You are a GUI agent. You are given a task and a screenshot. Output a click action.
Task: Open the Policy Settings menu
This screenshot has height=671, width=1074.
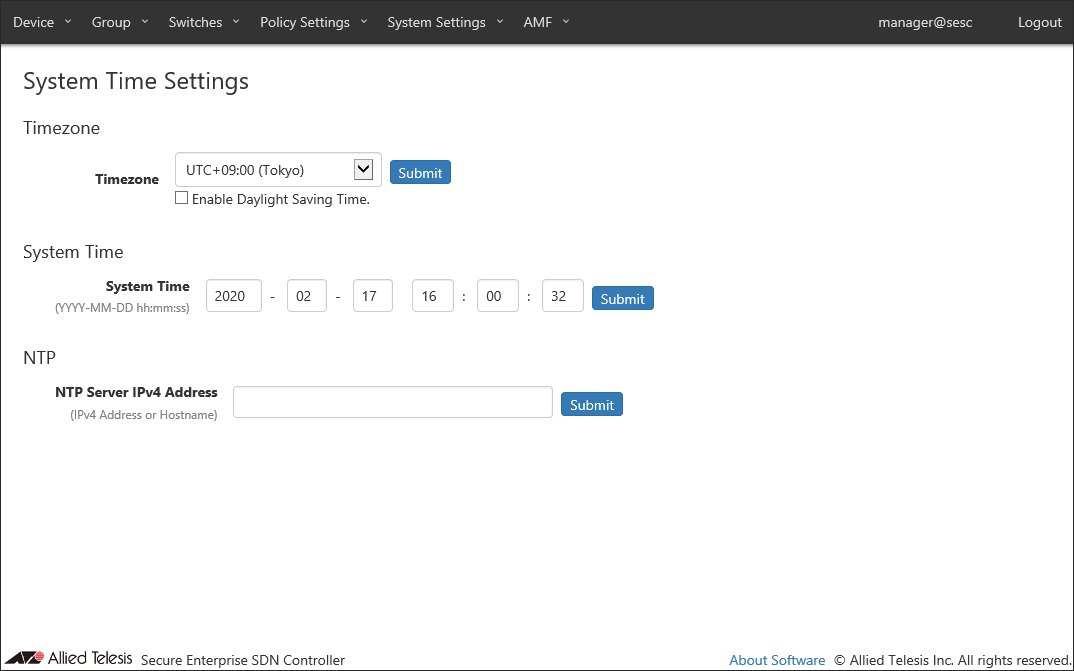[x=313, y=22]
